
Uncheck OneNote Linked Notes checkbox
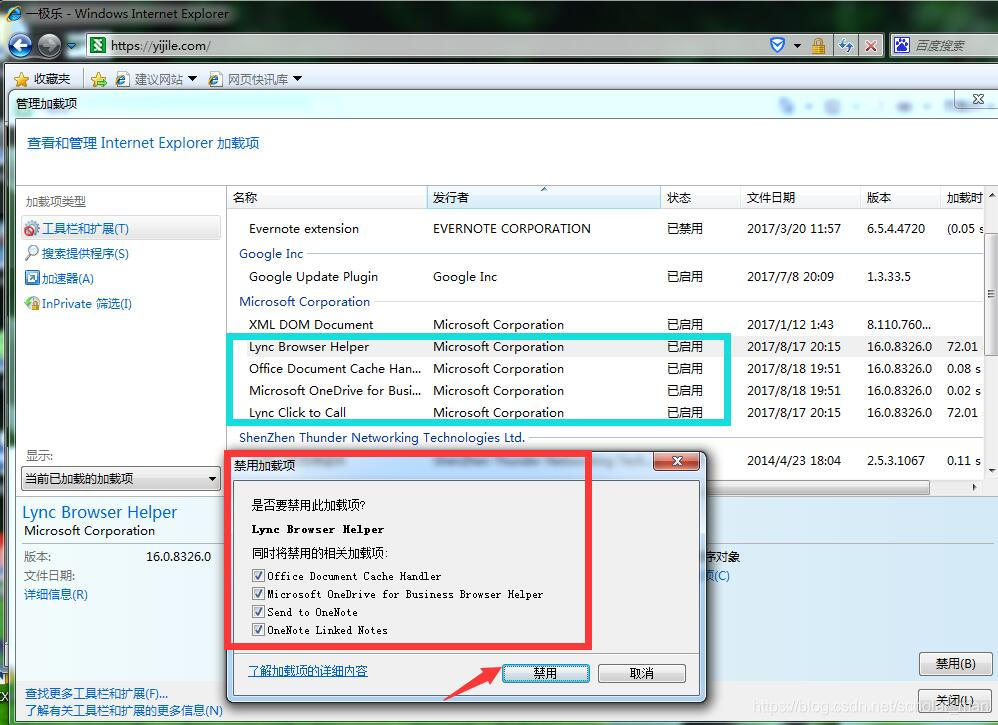258,630
